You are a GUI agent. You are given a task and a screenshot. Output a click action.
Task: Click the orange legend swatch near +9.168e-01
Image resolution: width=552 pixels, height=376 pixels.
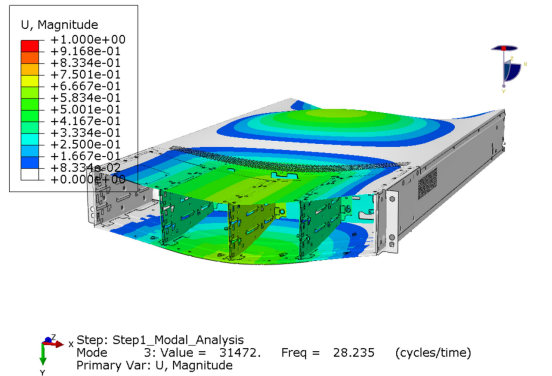(30, 58)
